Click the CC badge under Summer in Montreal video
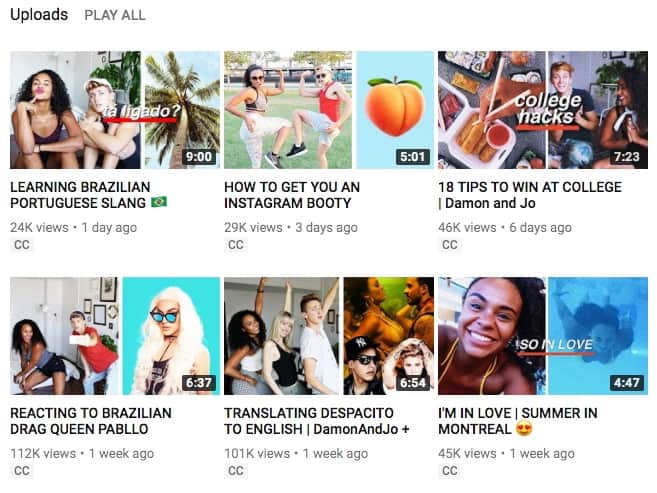 click(450, 470)
